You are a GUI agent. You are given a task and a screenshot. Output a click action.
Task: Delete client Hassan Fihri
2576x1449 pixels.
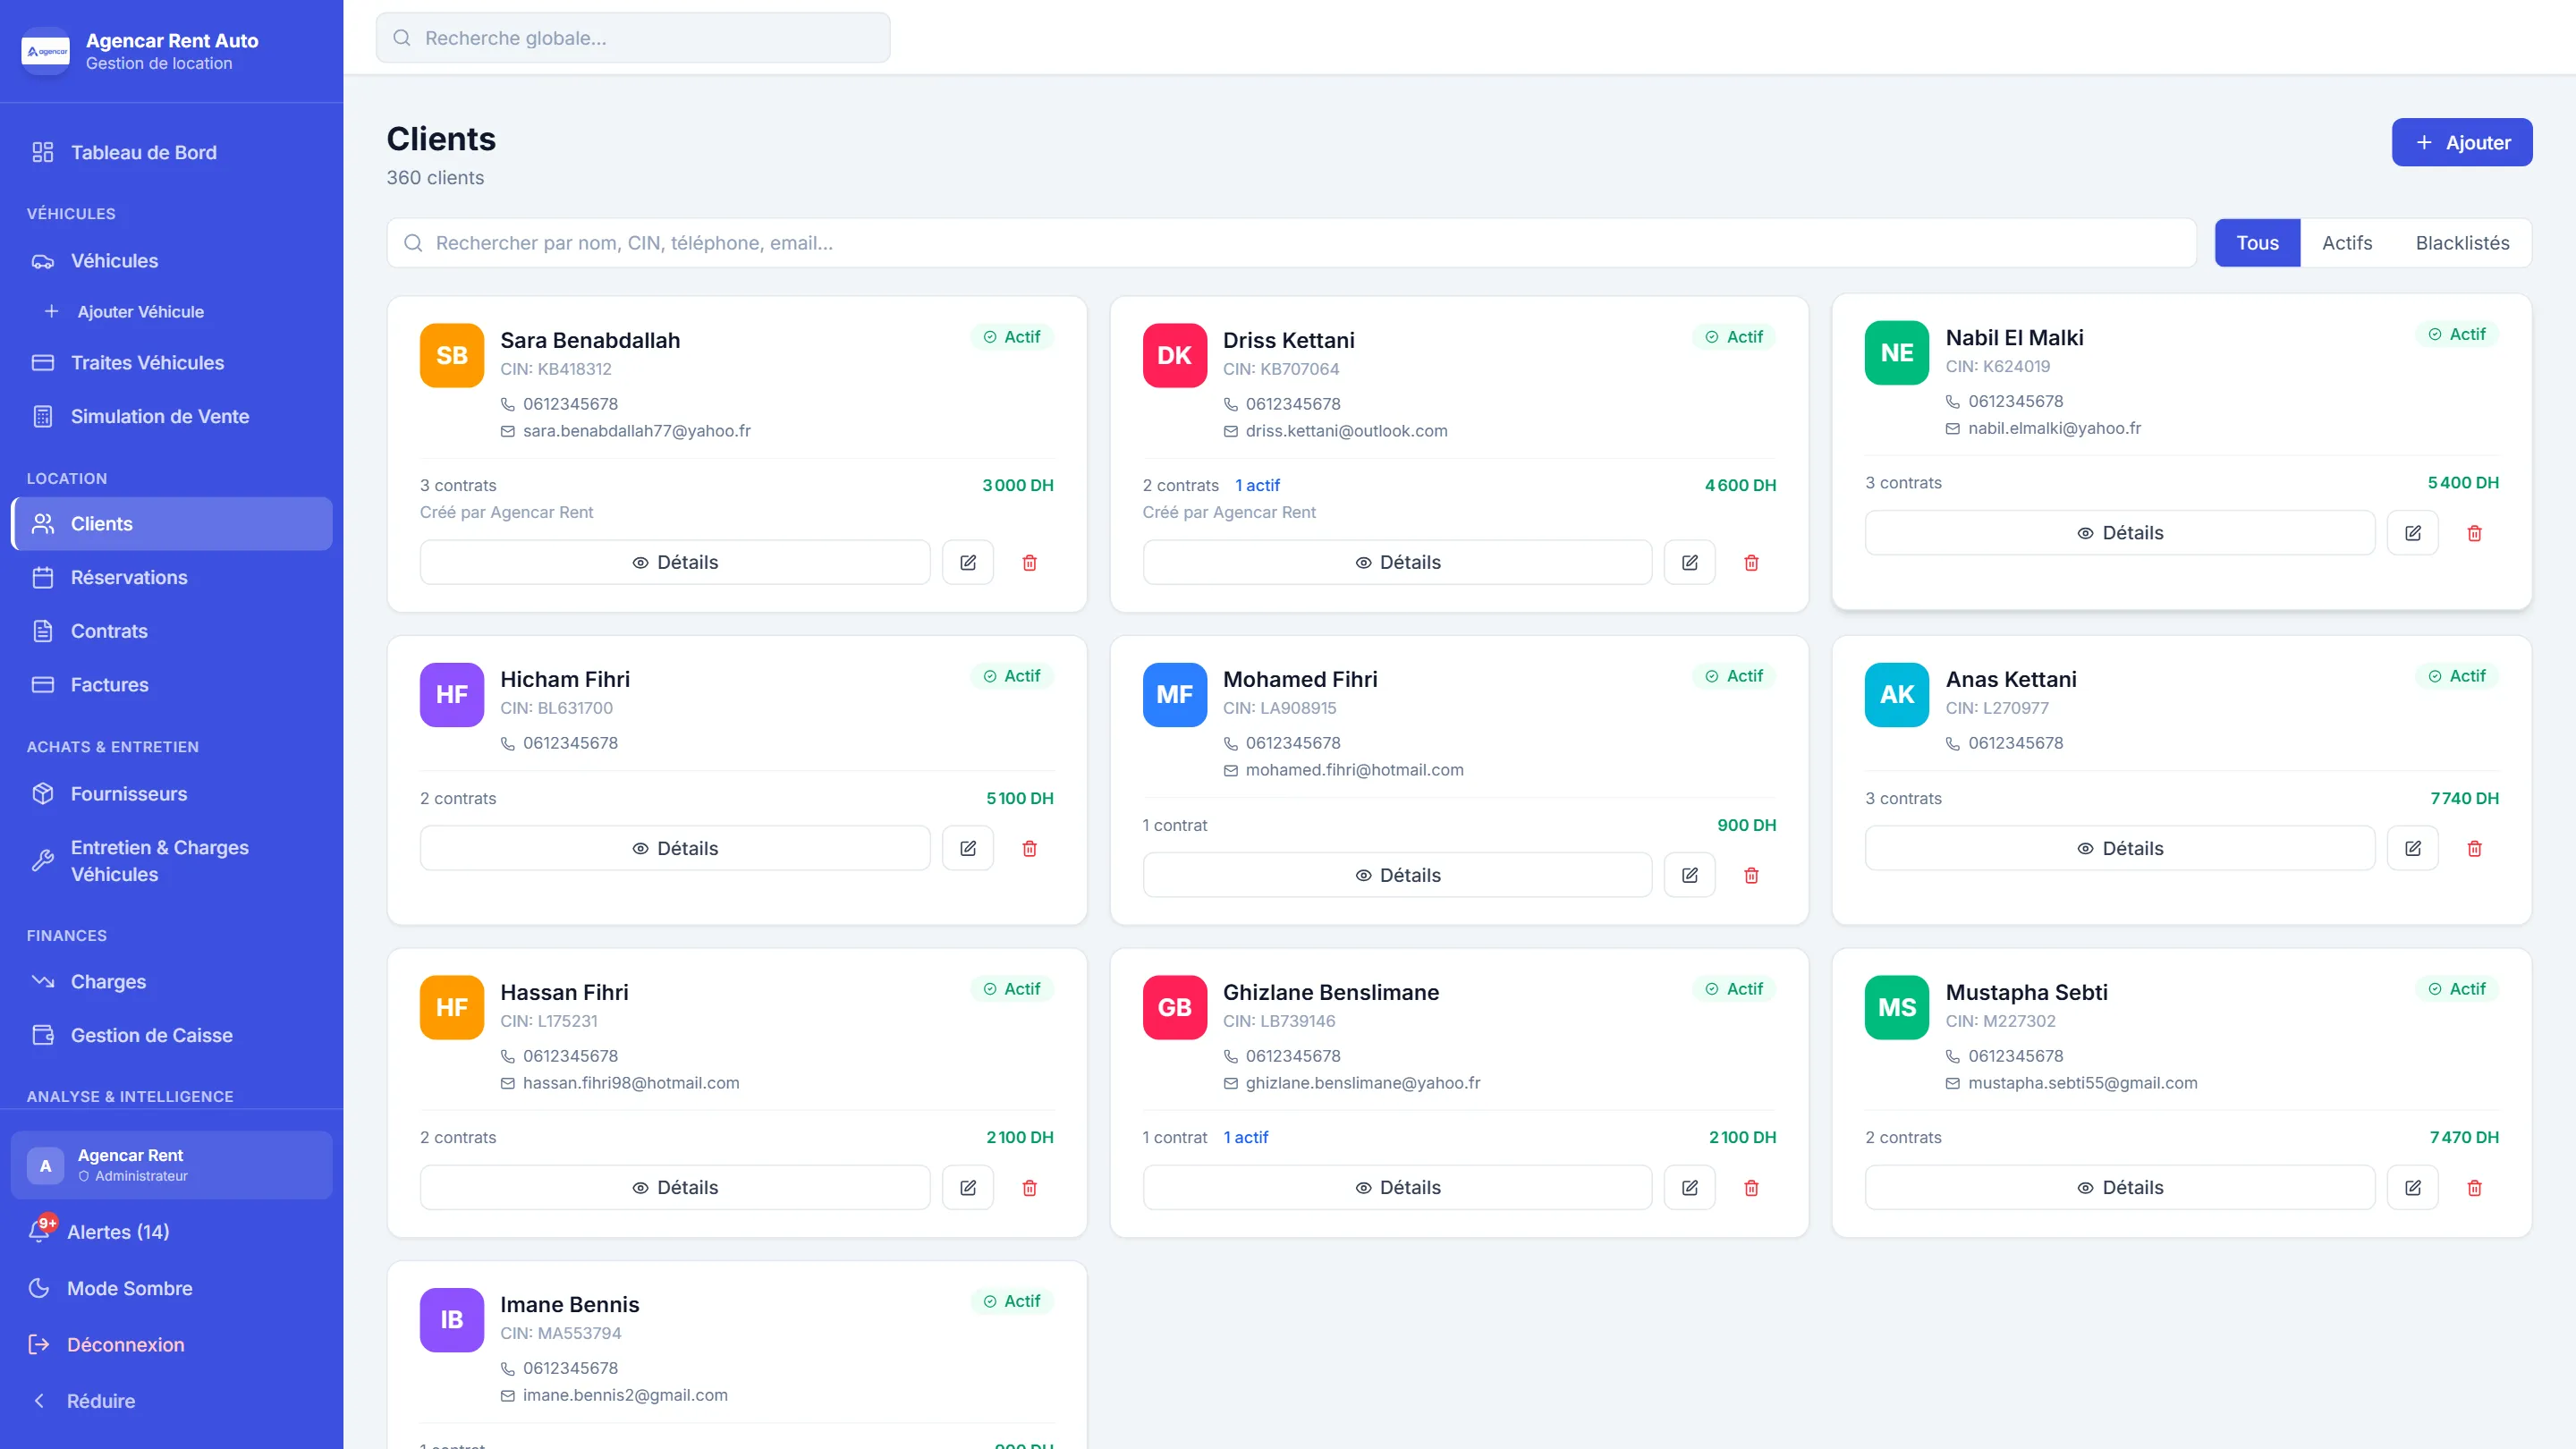point(1029,1187)
